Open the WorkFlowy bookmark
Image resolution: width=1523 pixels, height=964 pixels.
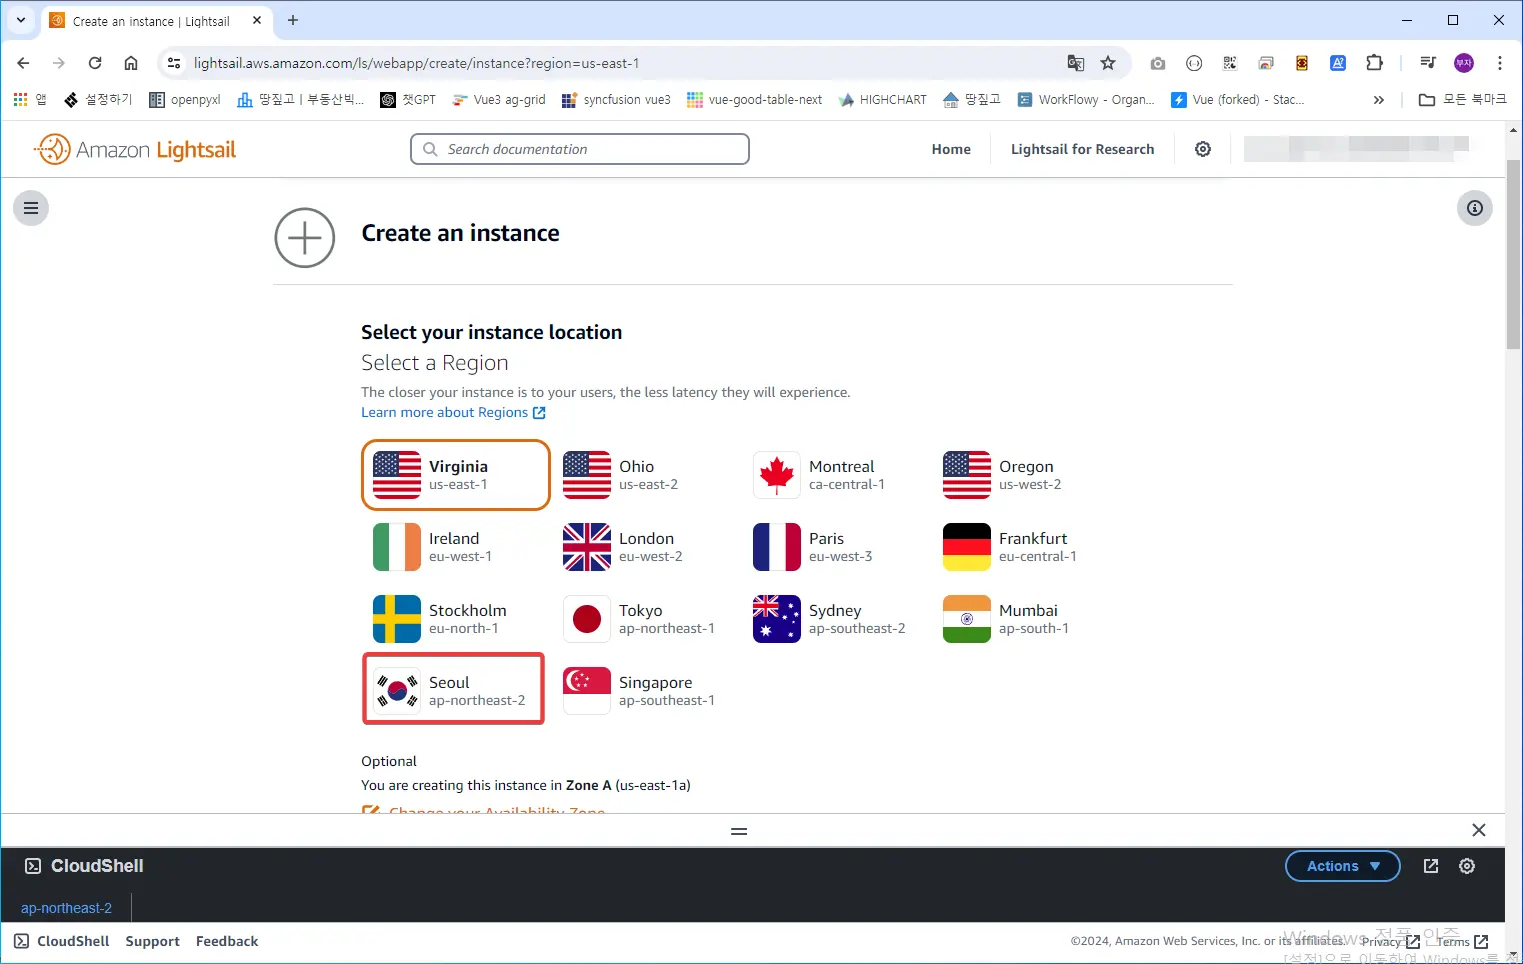1086,99
